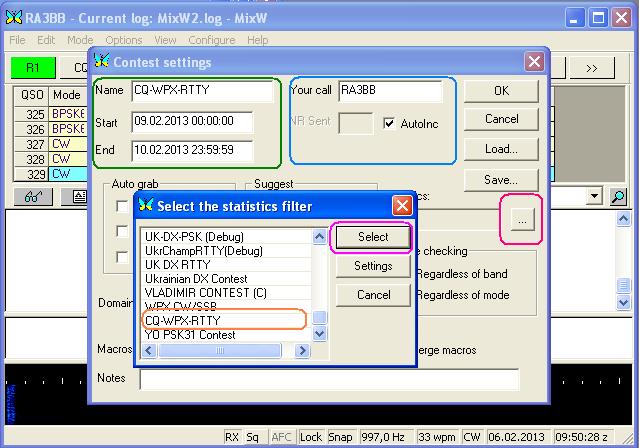Close the Select the statistics filter dialog
This screenshot has width=639, height=448.
(x=402, y=206)
